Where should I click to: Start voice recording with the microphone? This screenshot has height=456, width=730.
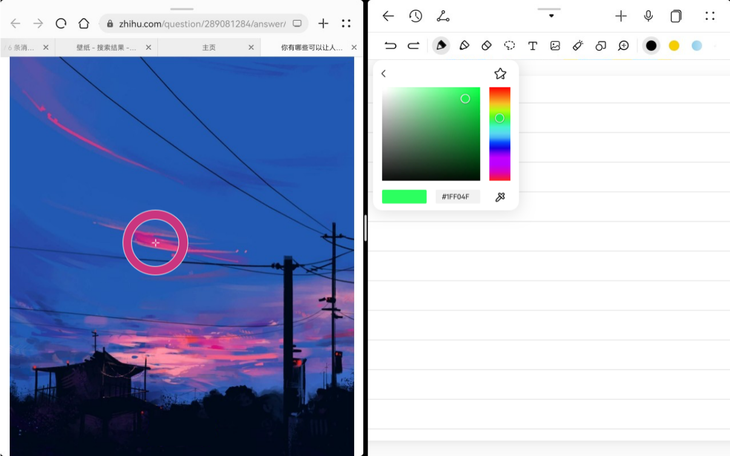coord(648,16)
